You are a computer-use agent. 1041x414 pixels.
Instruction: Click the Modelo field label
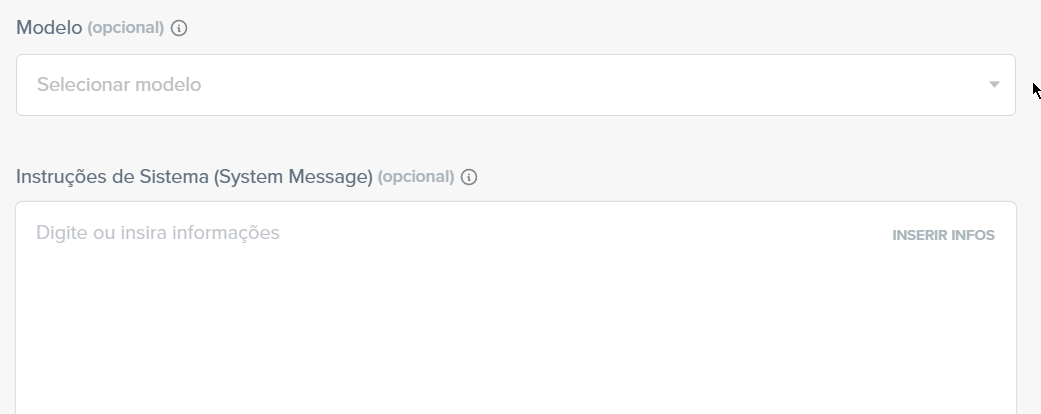pyautogui.click(x=49, y=28)
